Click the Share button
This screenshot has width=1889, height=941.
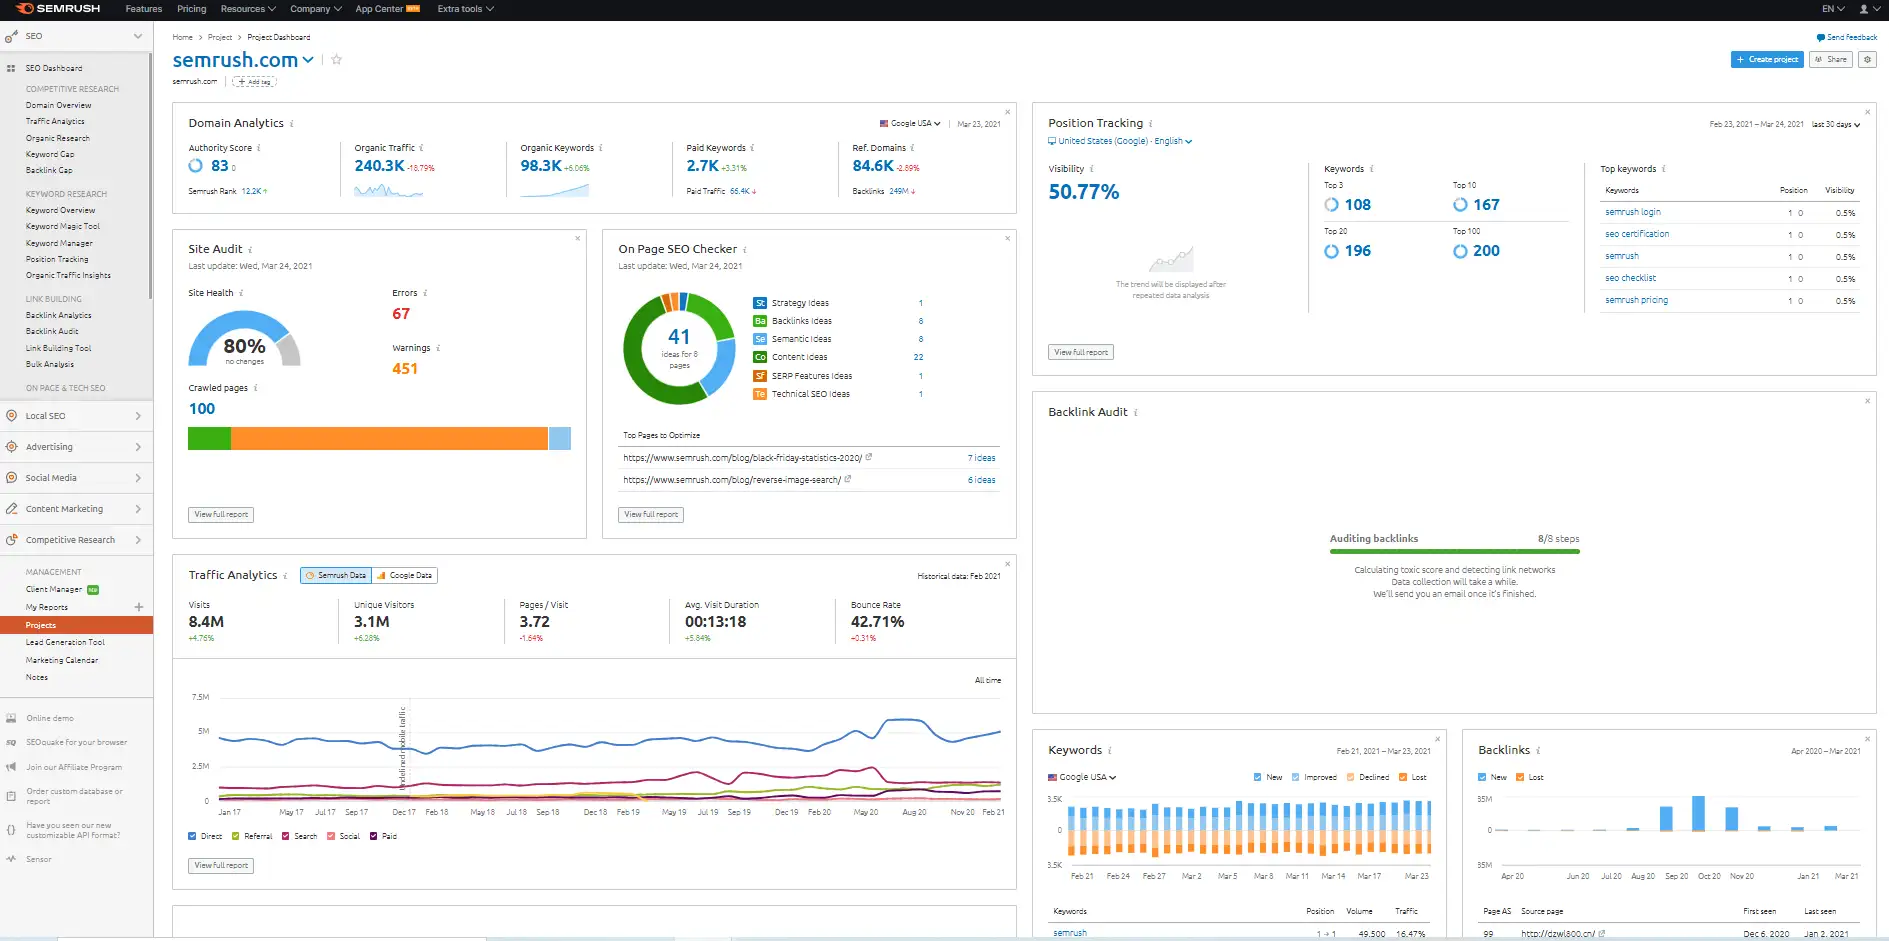(1831, 59)
